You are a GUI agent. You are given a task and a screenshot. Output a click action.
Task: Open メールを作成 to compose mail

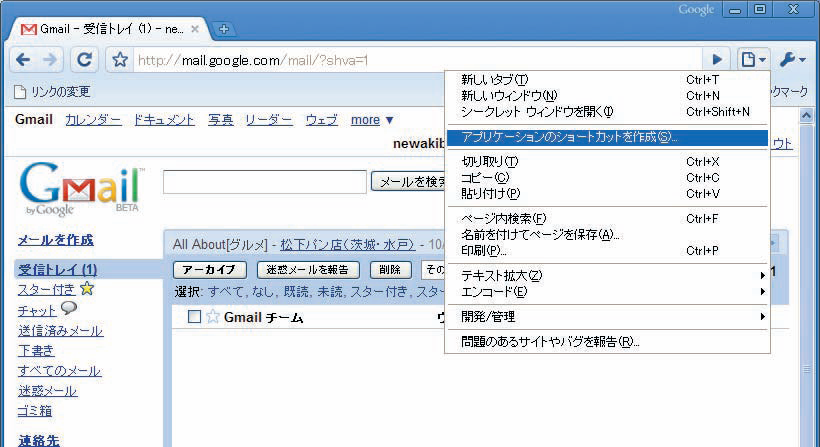coord(55,240)
